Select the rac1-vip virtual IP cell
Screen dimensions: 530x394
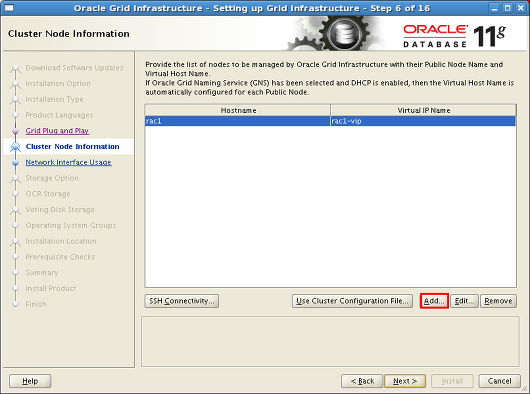pyautogui.click(x=423, y=121)
